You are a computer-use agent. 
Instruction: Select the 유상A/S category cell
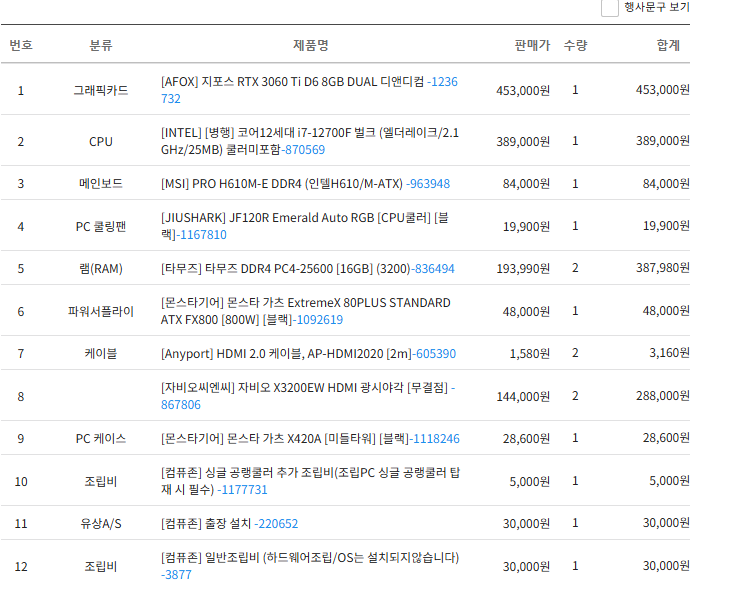(x=101, y=524)
